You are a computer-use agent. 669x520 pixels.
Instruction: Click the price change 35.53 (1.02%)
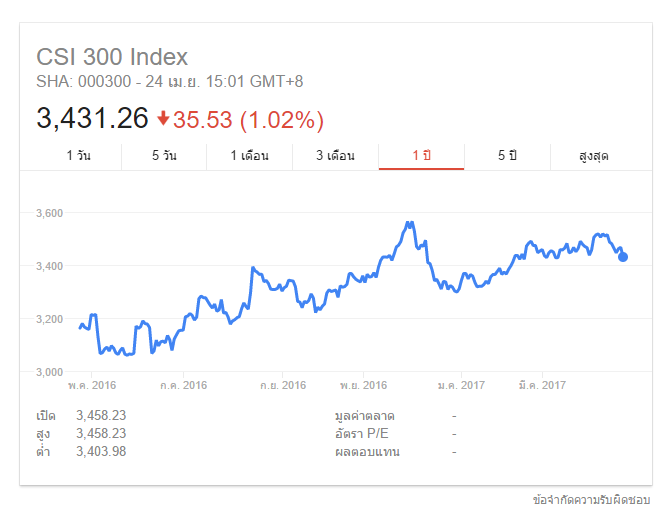(x=248, y=120)
